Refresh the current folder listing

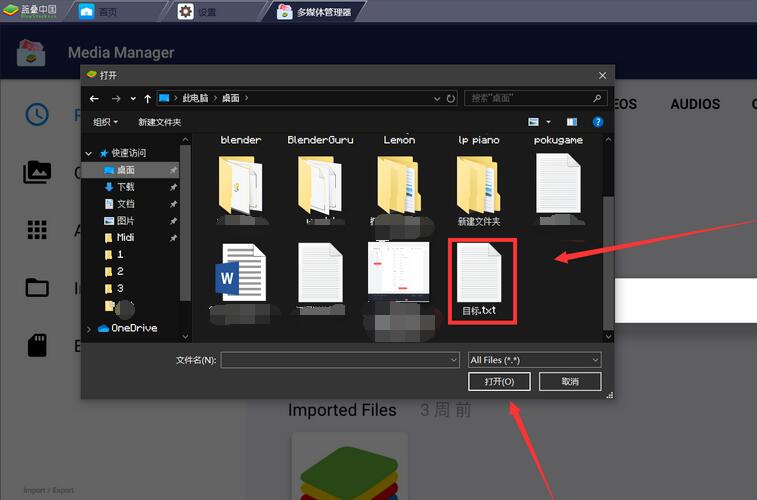click(451, 99)
